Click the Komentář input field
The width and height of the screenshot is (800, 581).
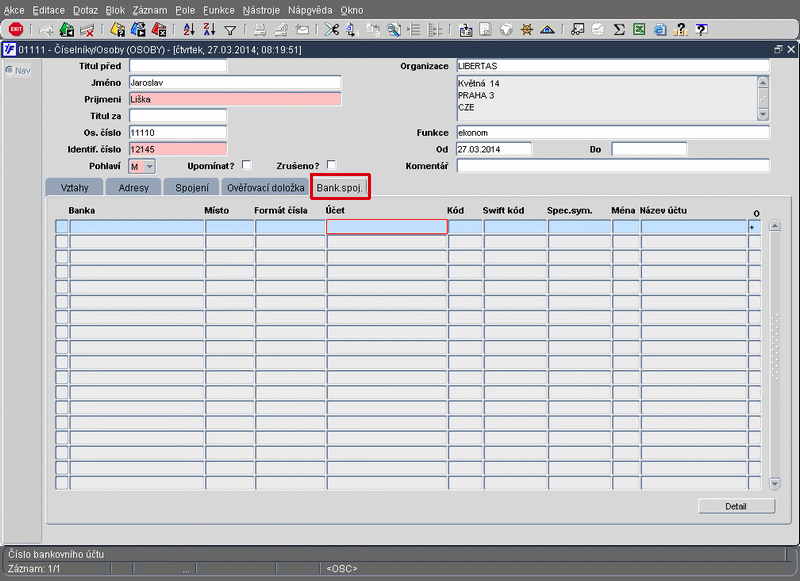click(613, 166)
